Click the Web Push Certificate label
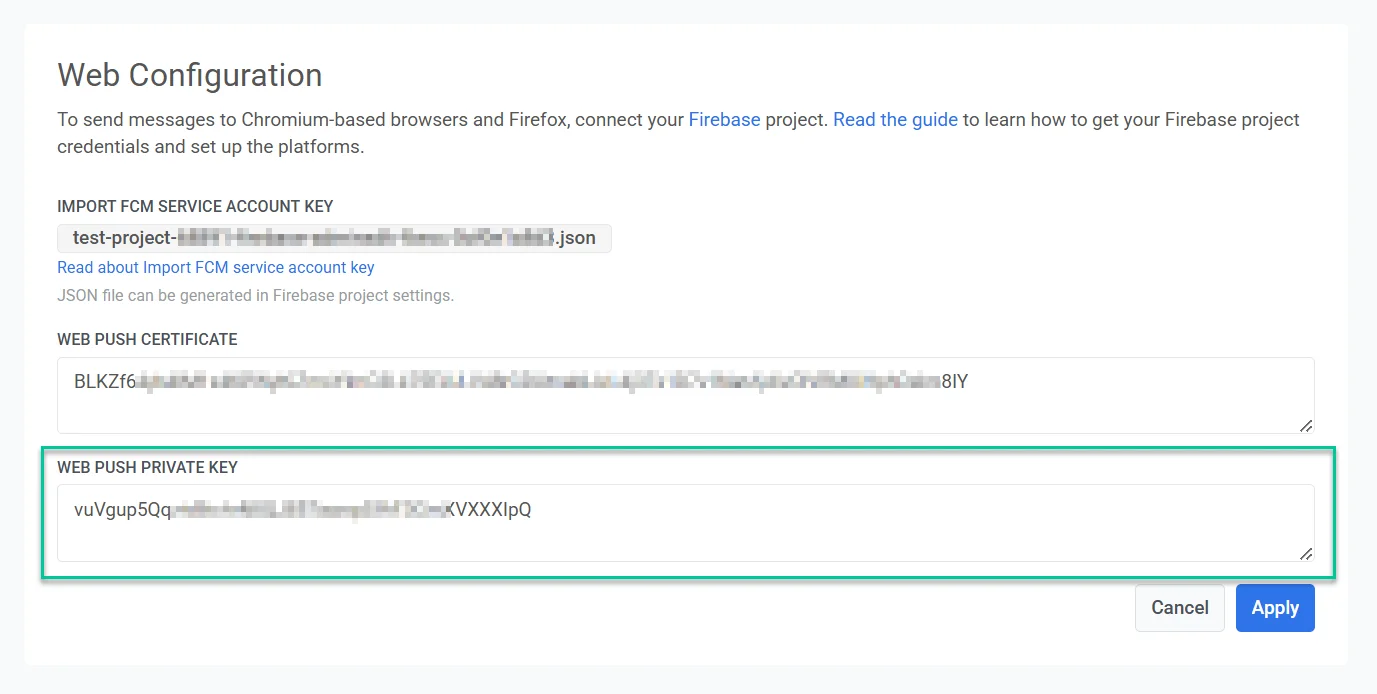 tap(147, 339)
